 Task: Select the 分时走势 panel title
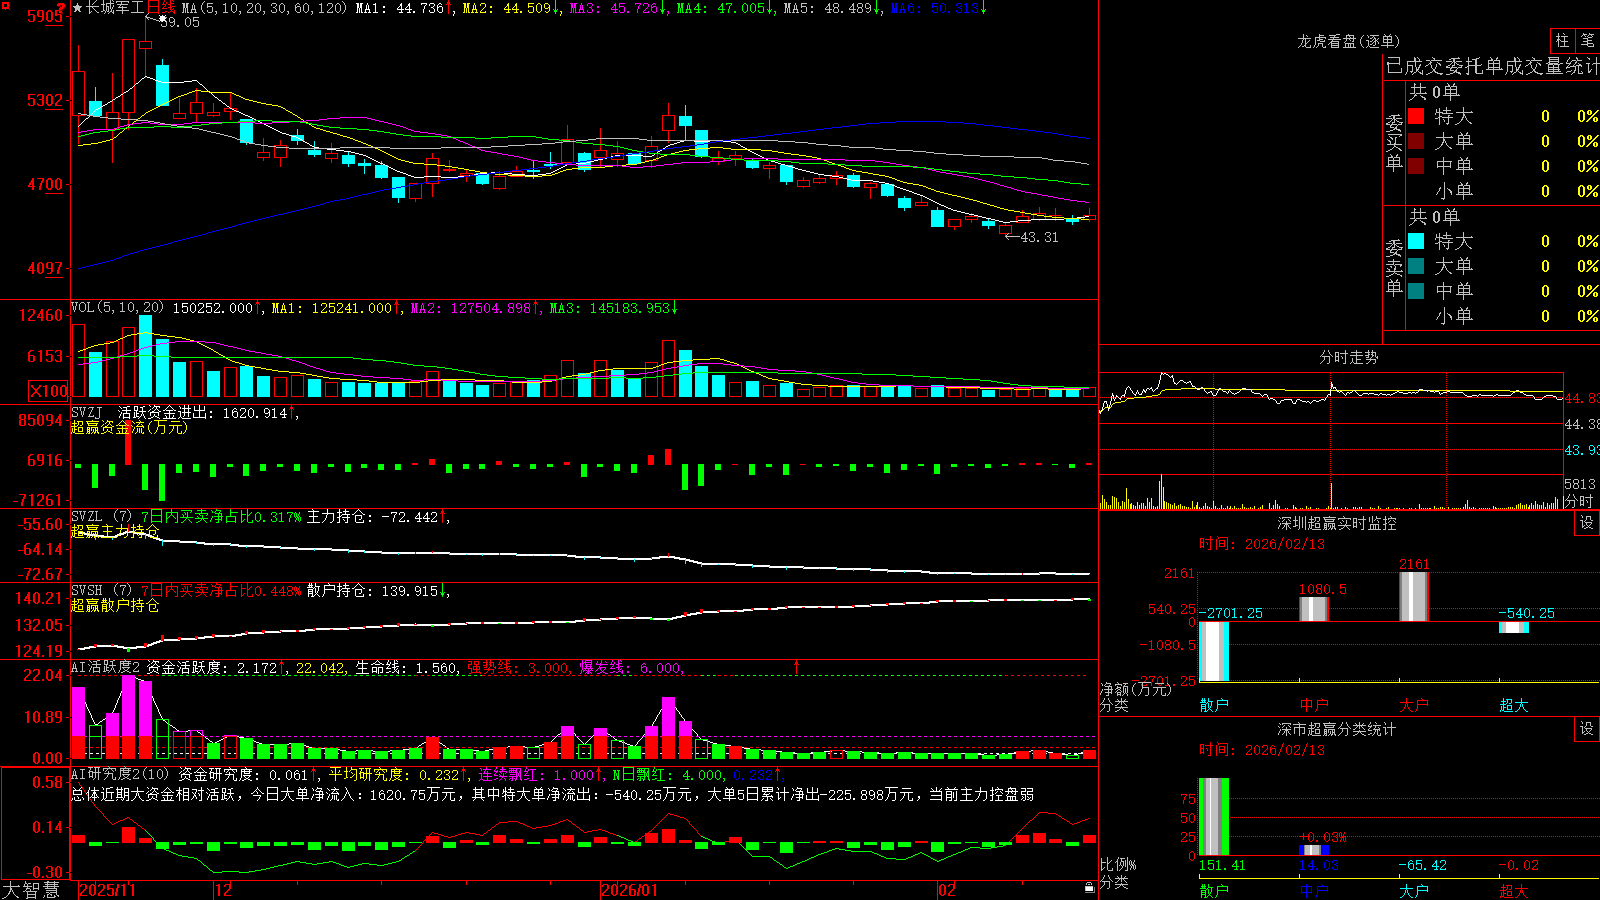[x=1348, y=357]
